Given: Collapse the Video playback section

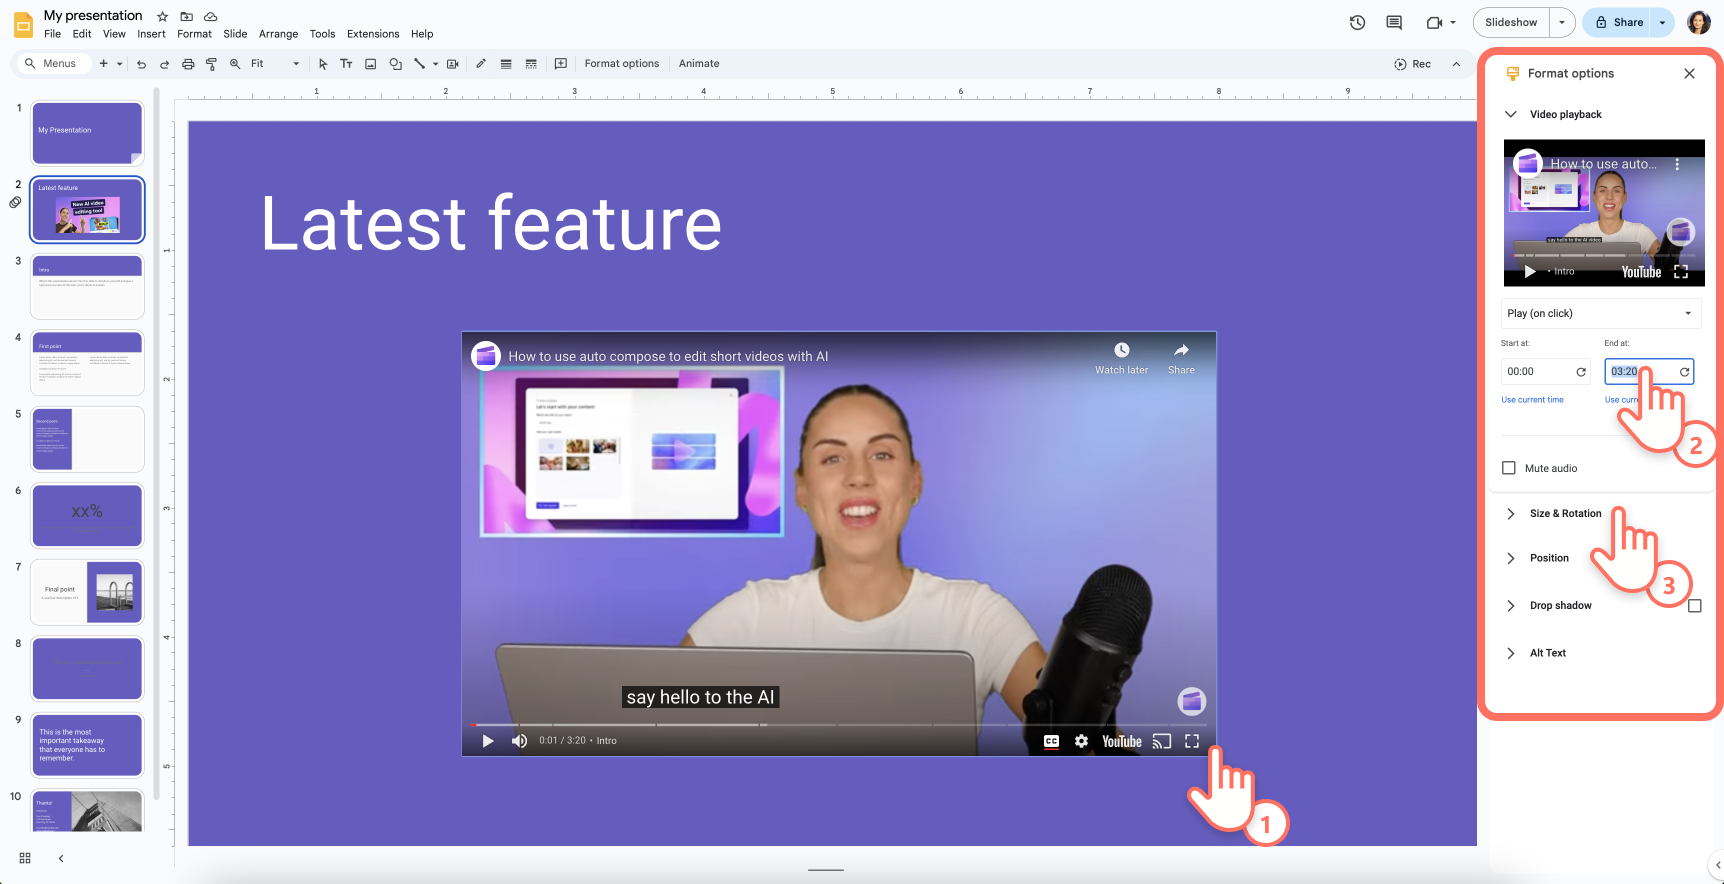Looking at the screenshot, I should 1511,114.
